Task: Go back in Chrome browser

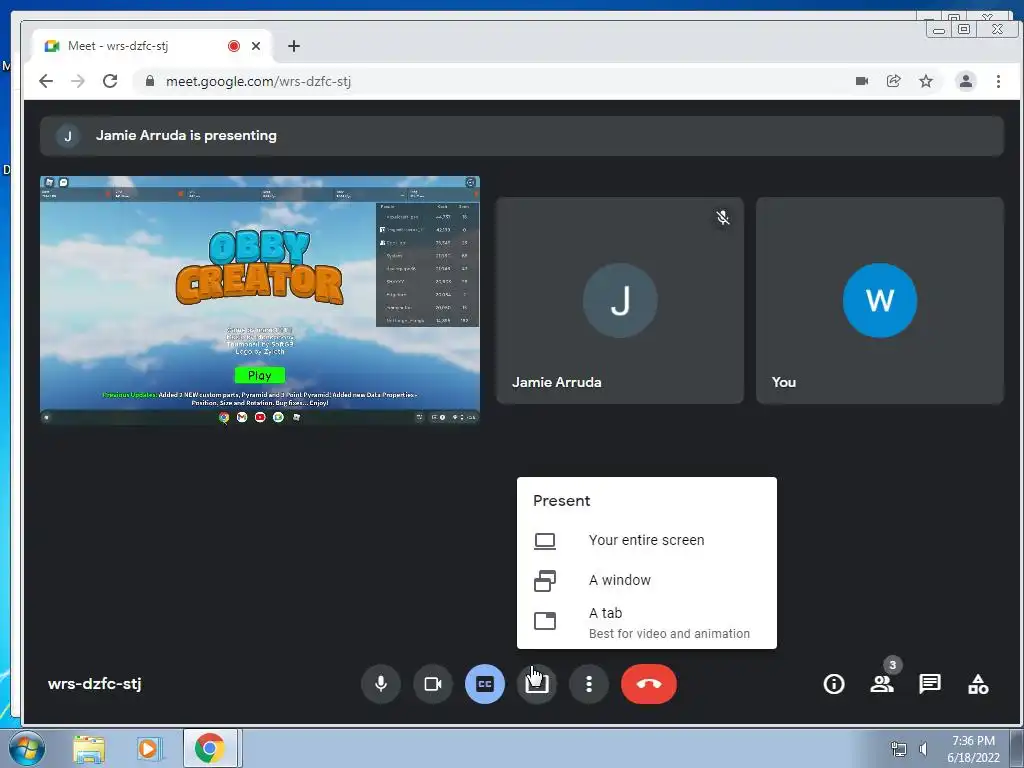Action: pos(46,81)
